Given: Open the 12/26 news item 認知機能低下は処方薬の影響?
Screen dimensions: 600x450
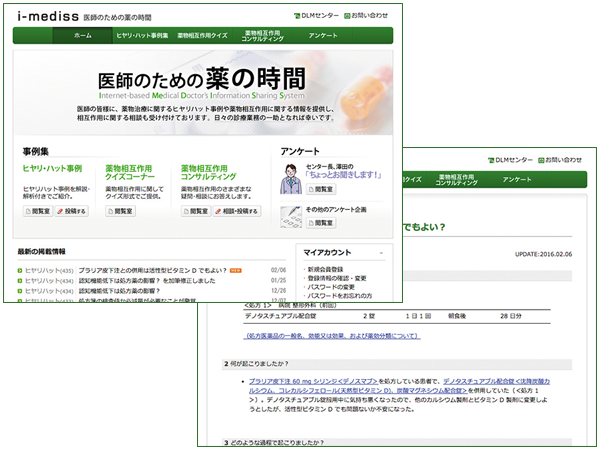Looking at the screenshot, I should (x=119, y=291).
